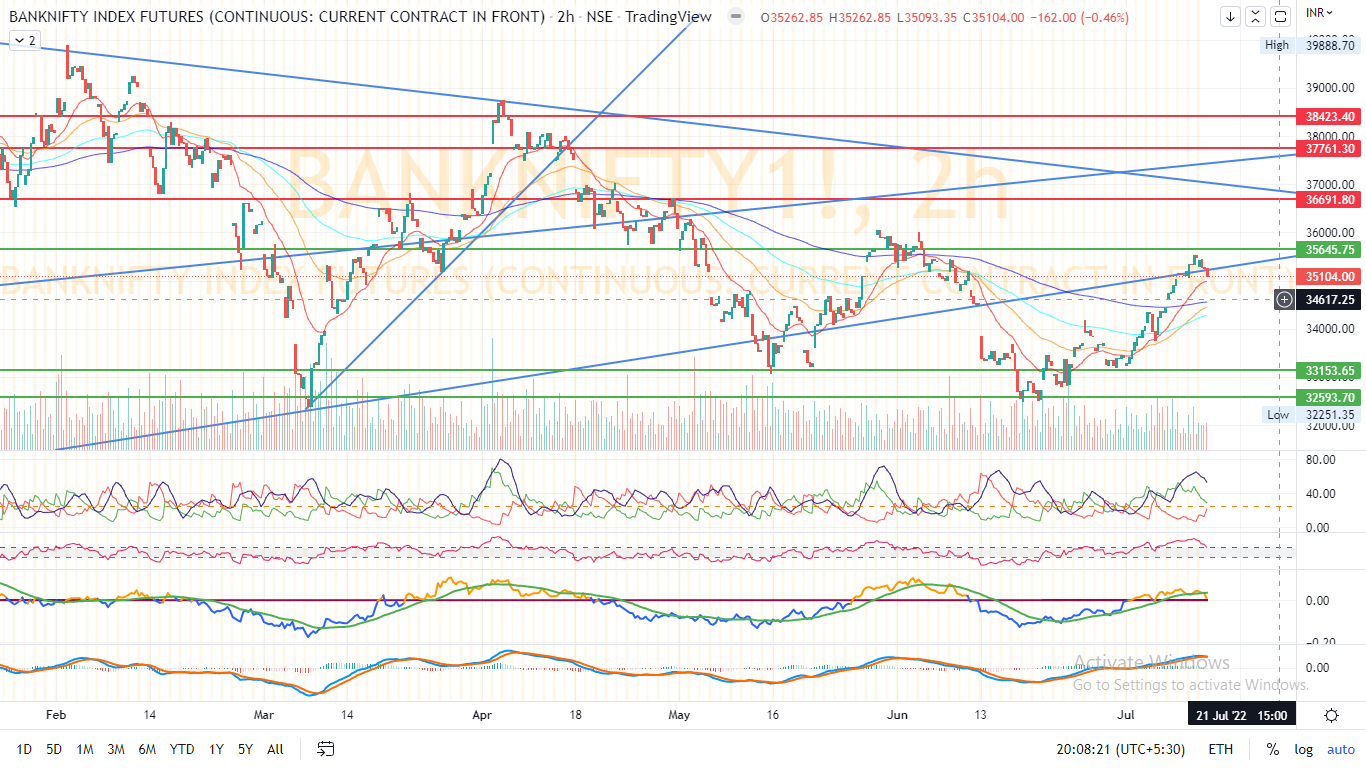1366x768 pixels.
Task: Select the 1Y date range
Action: coord(216,749)
